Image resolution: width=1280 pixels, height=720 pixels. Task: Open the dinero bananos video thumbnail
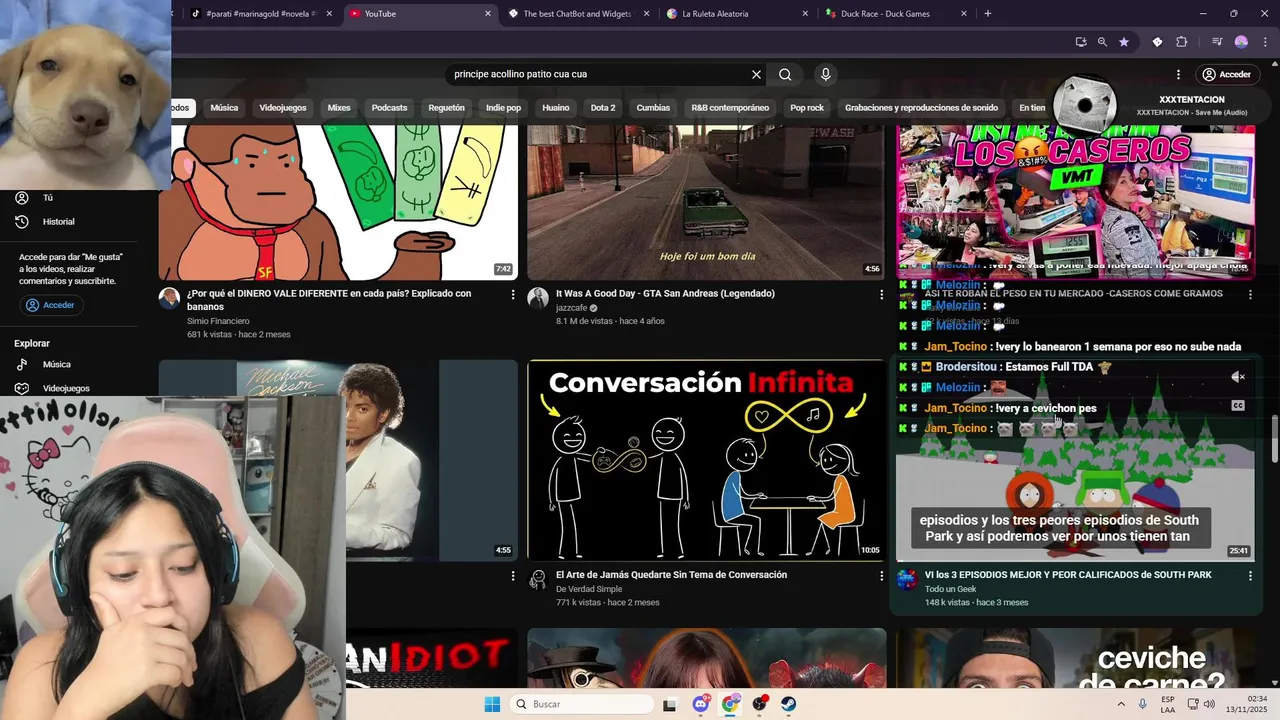[x=338, y=203]
